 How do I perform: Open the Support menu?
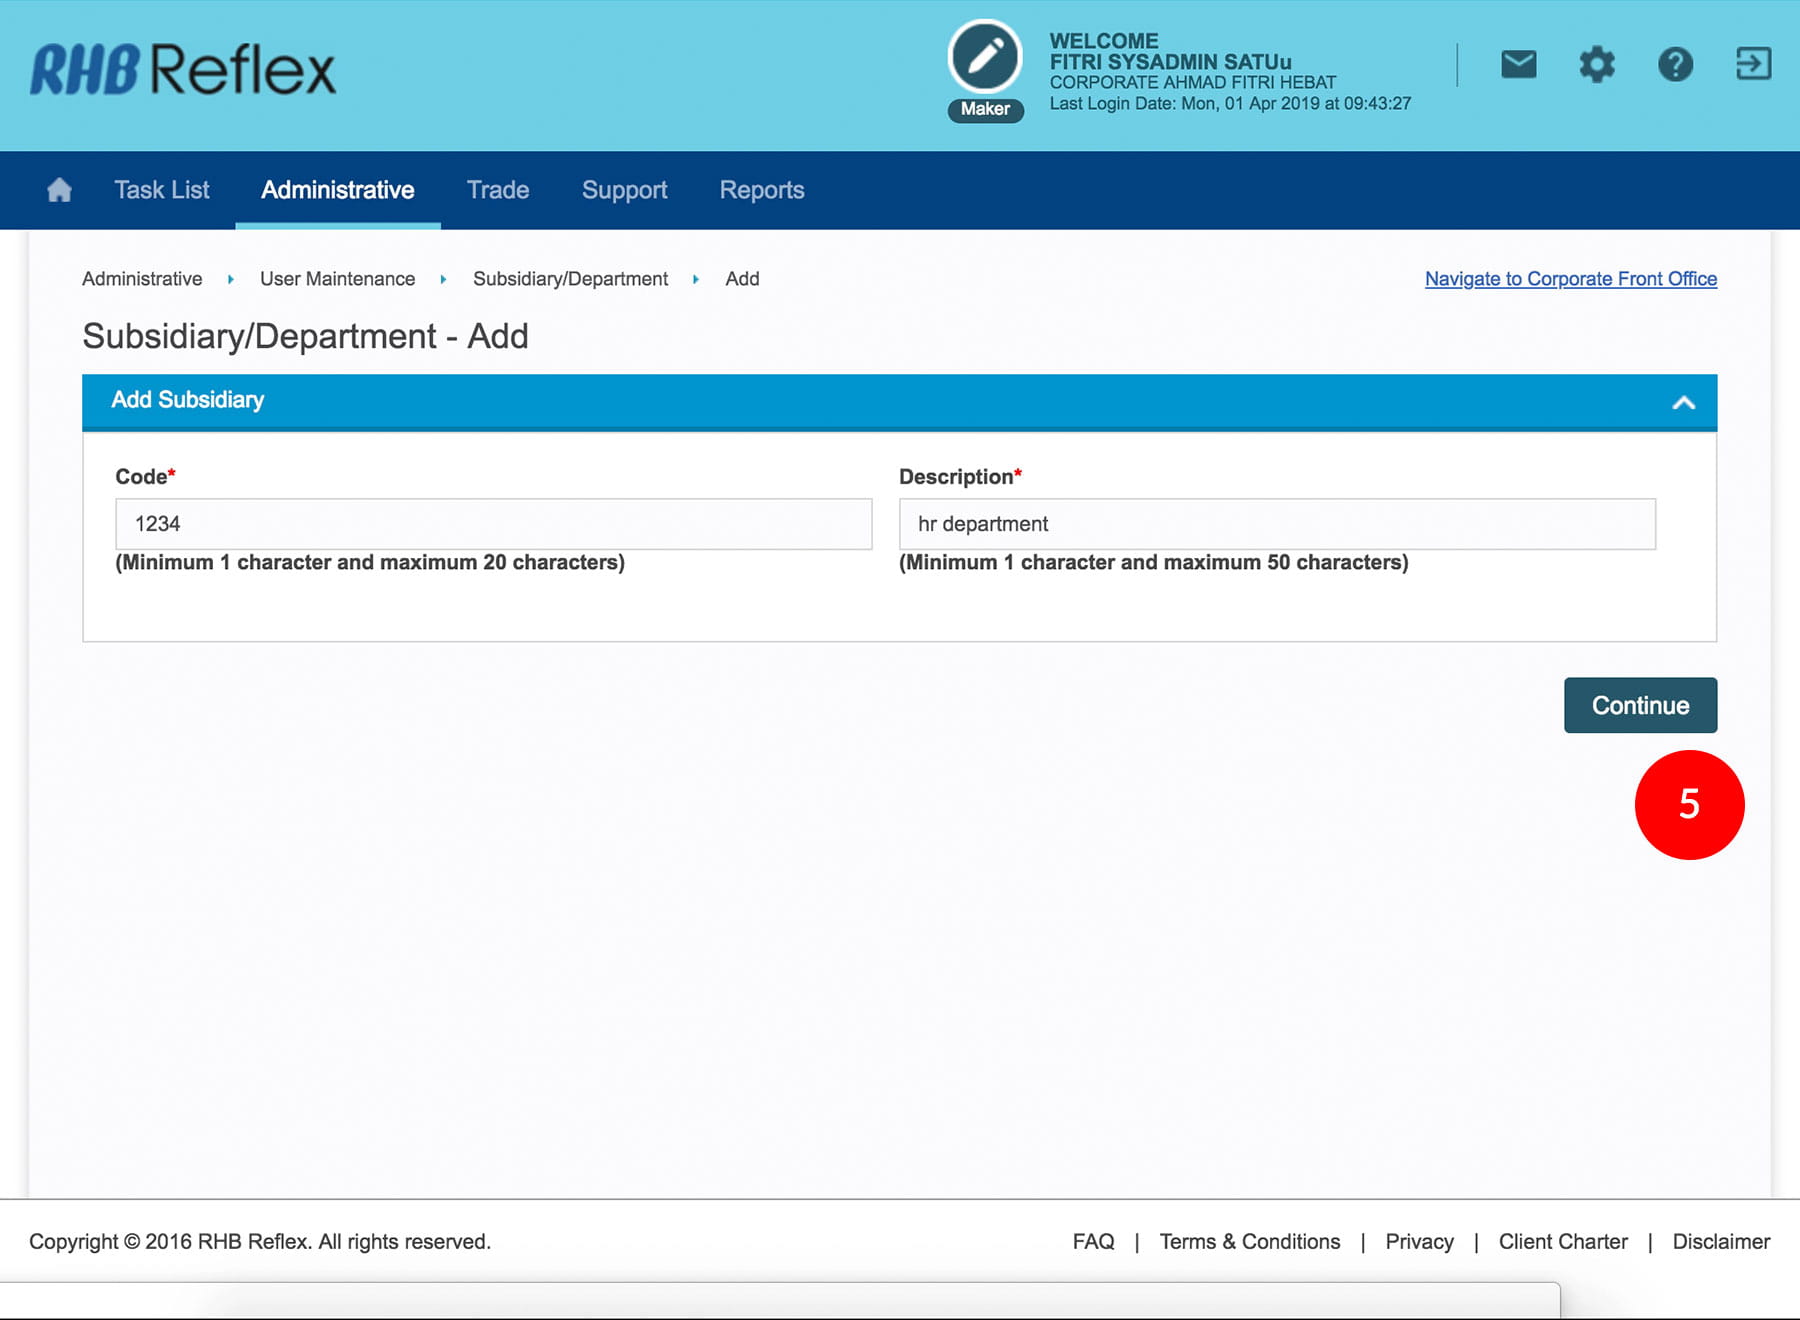[624, 190]
